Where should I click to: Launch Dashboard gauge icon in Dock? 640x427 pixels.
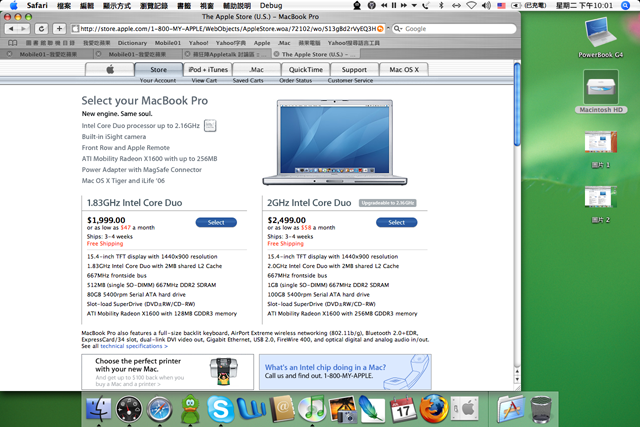coord(129,409)
